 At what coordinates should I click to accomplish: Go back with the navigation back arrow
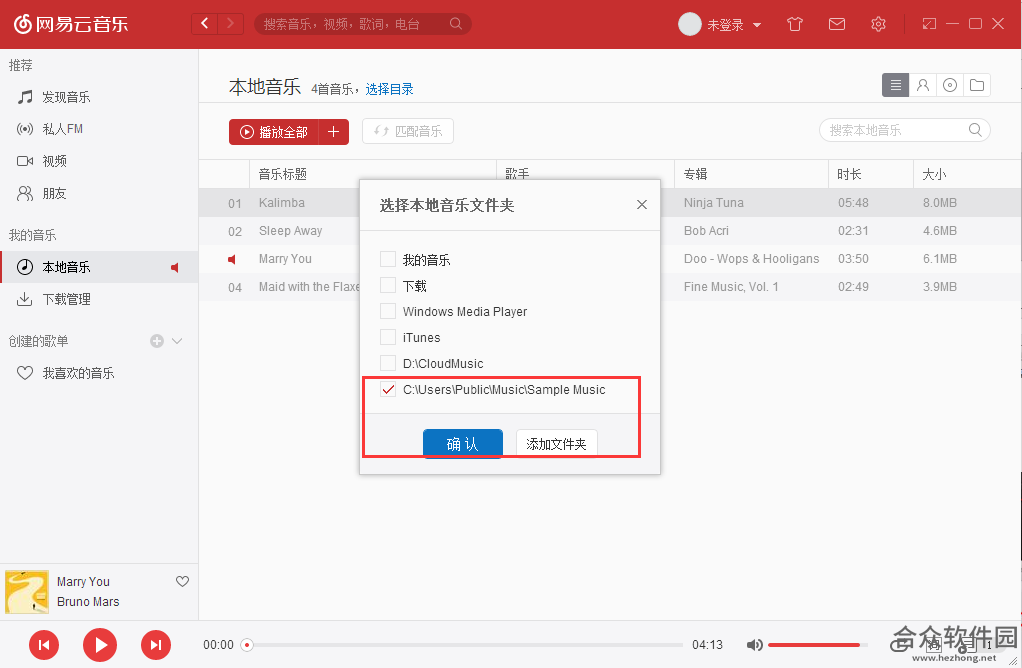click(x=205, y=24)
